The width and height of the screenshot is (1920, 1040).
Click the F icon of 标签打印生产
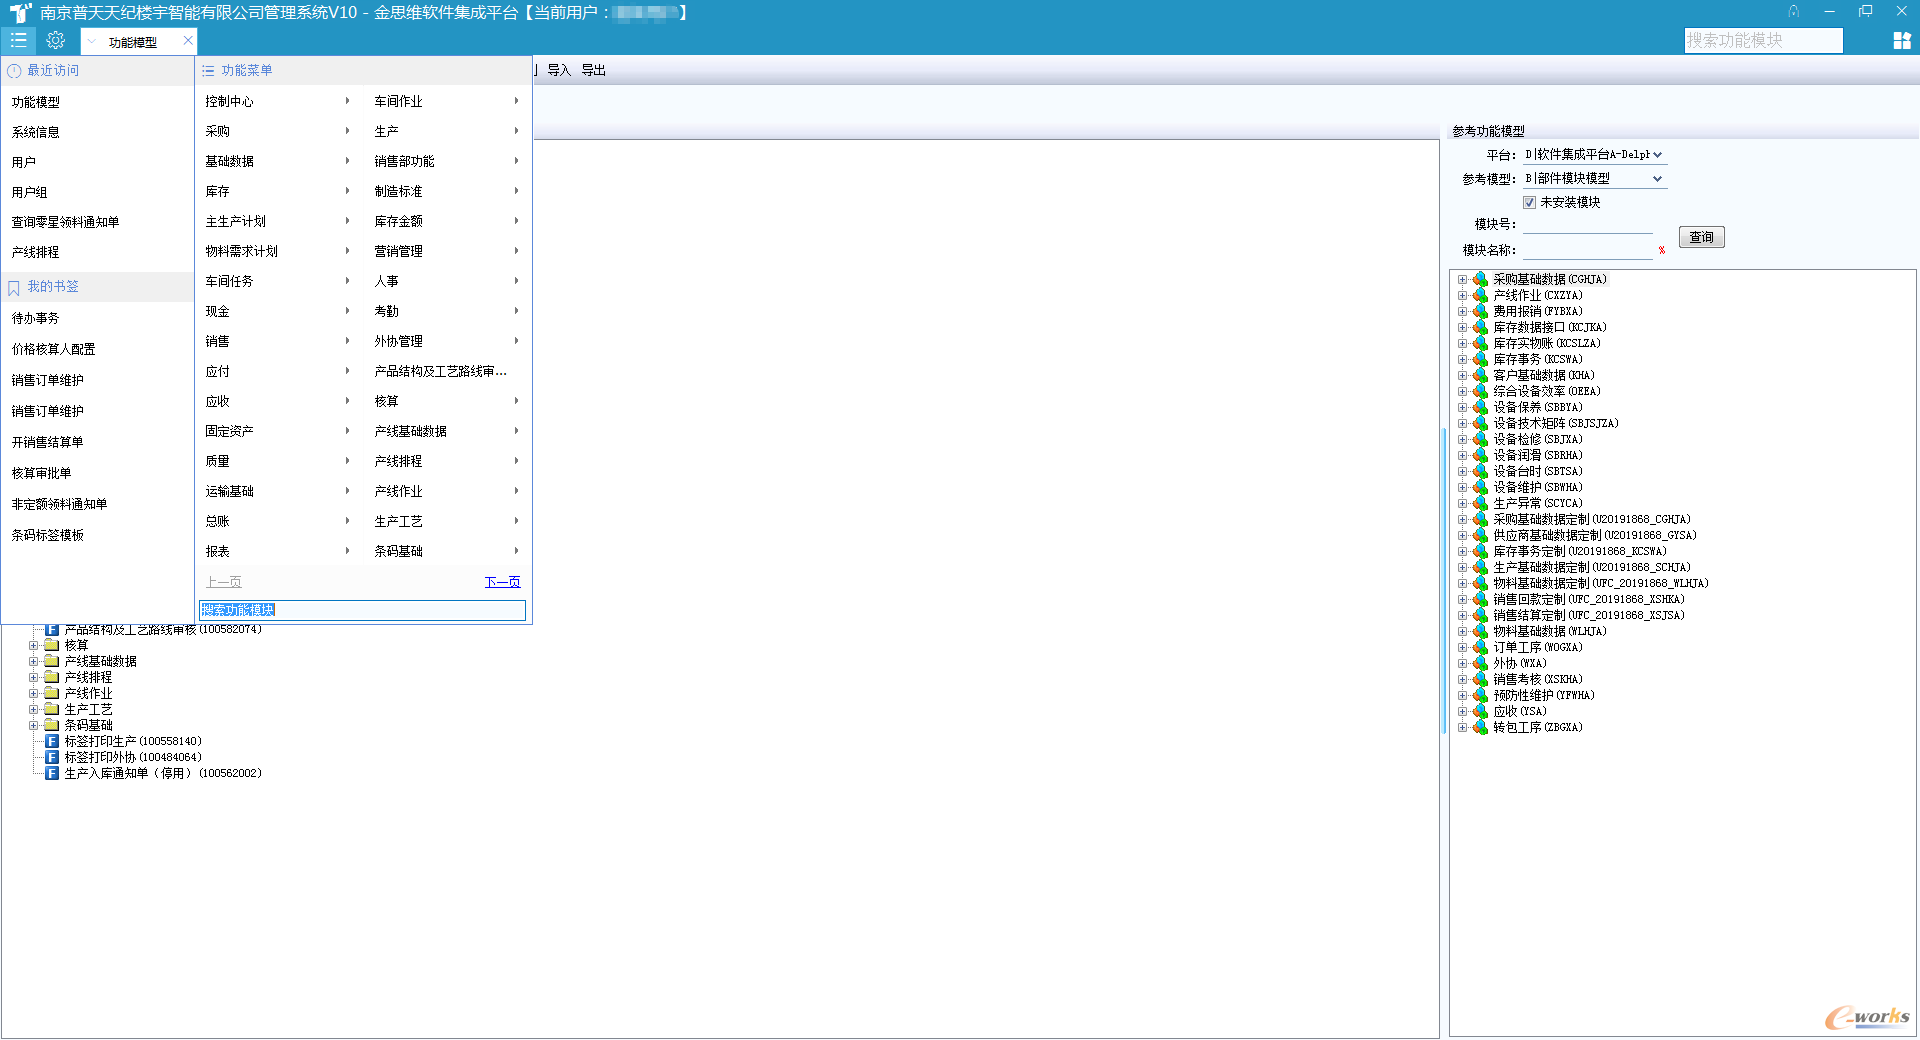(x=52, y=741)
